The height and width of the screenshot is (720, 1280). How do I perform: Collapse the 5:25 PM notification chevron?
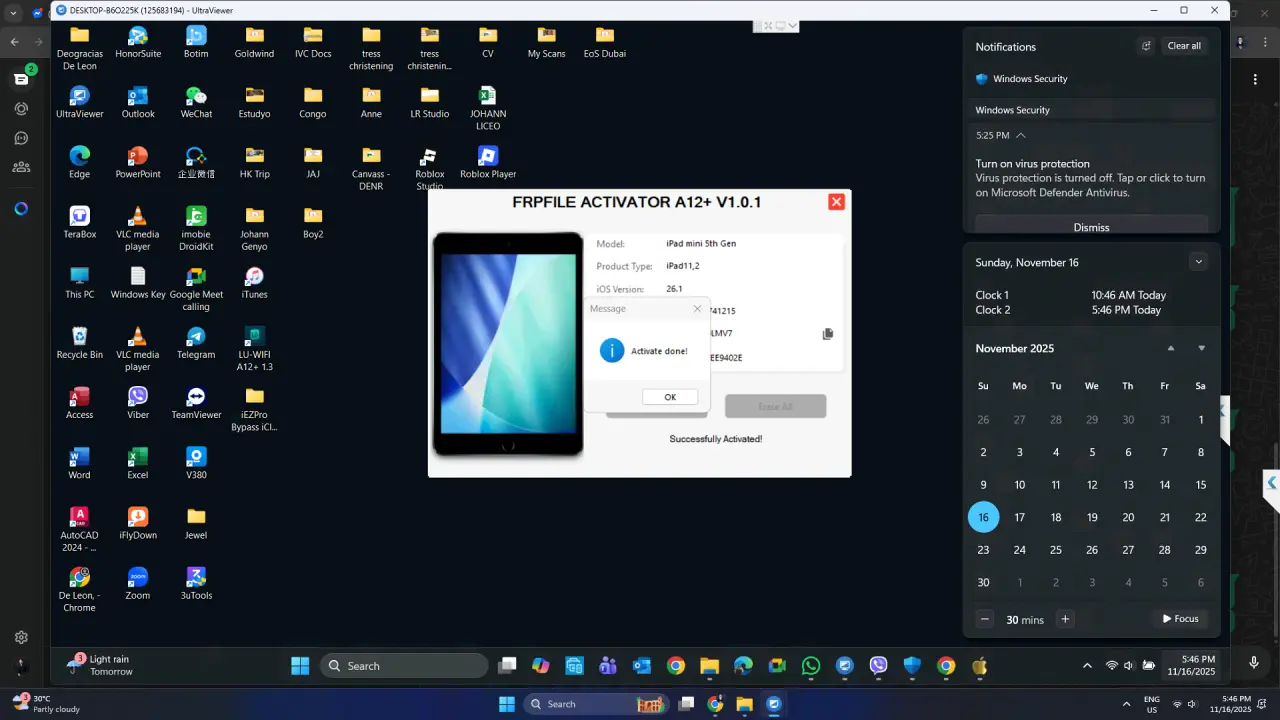[x=1021, y=135]
